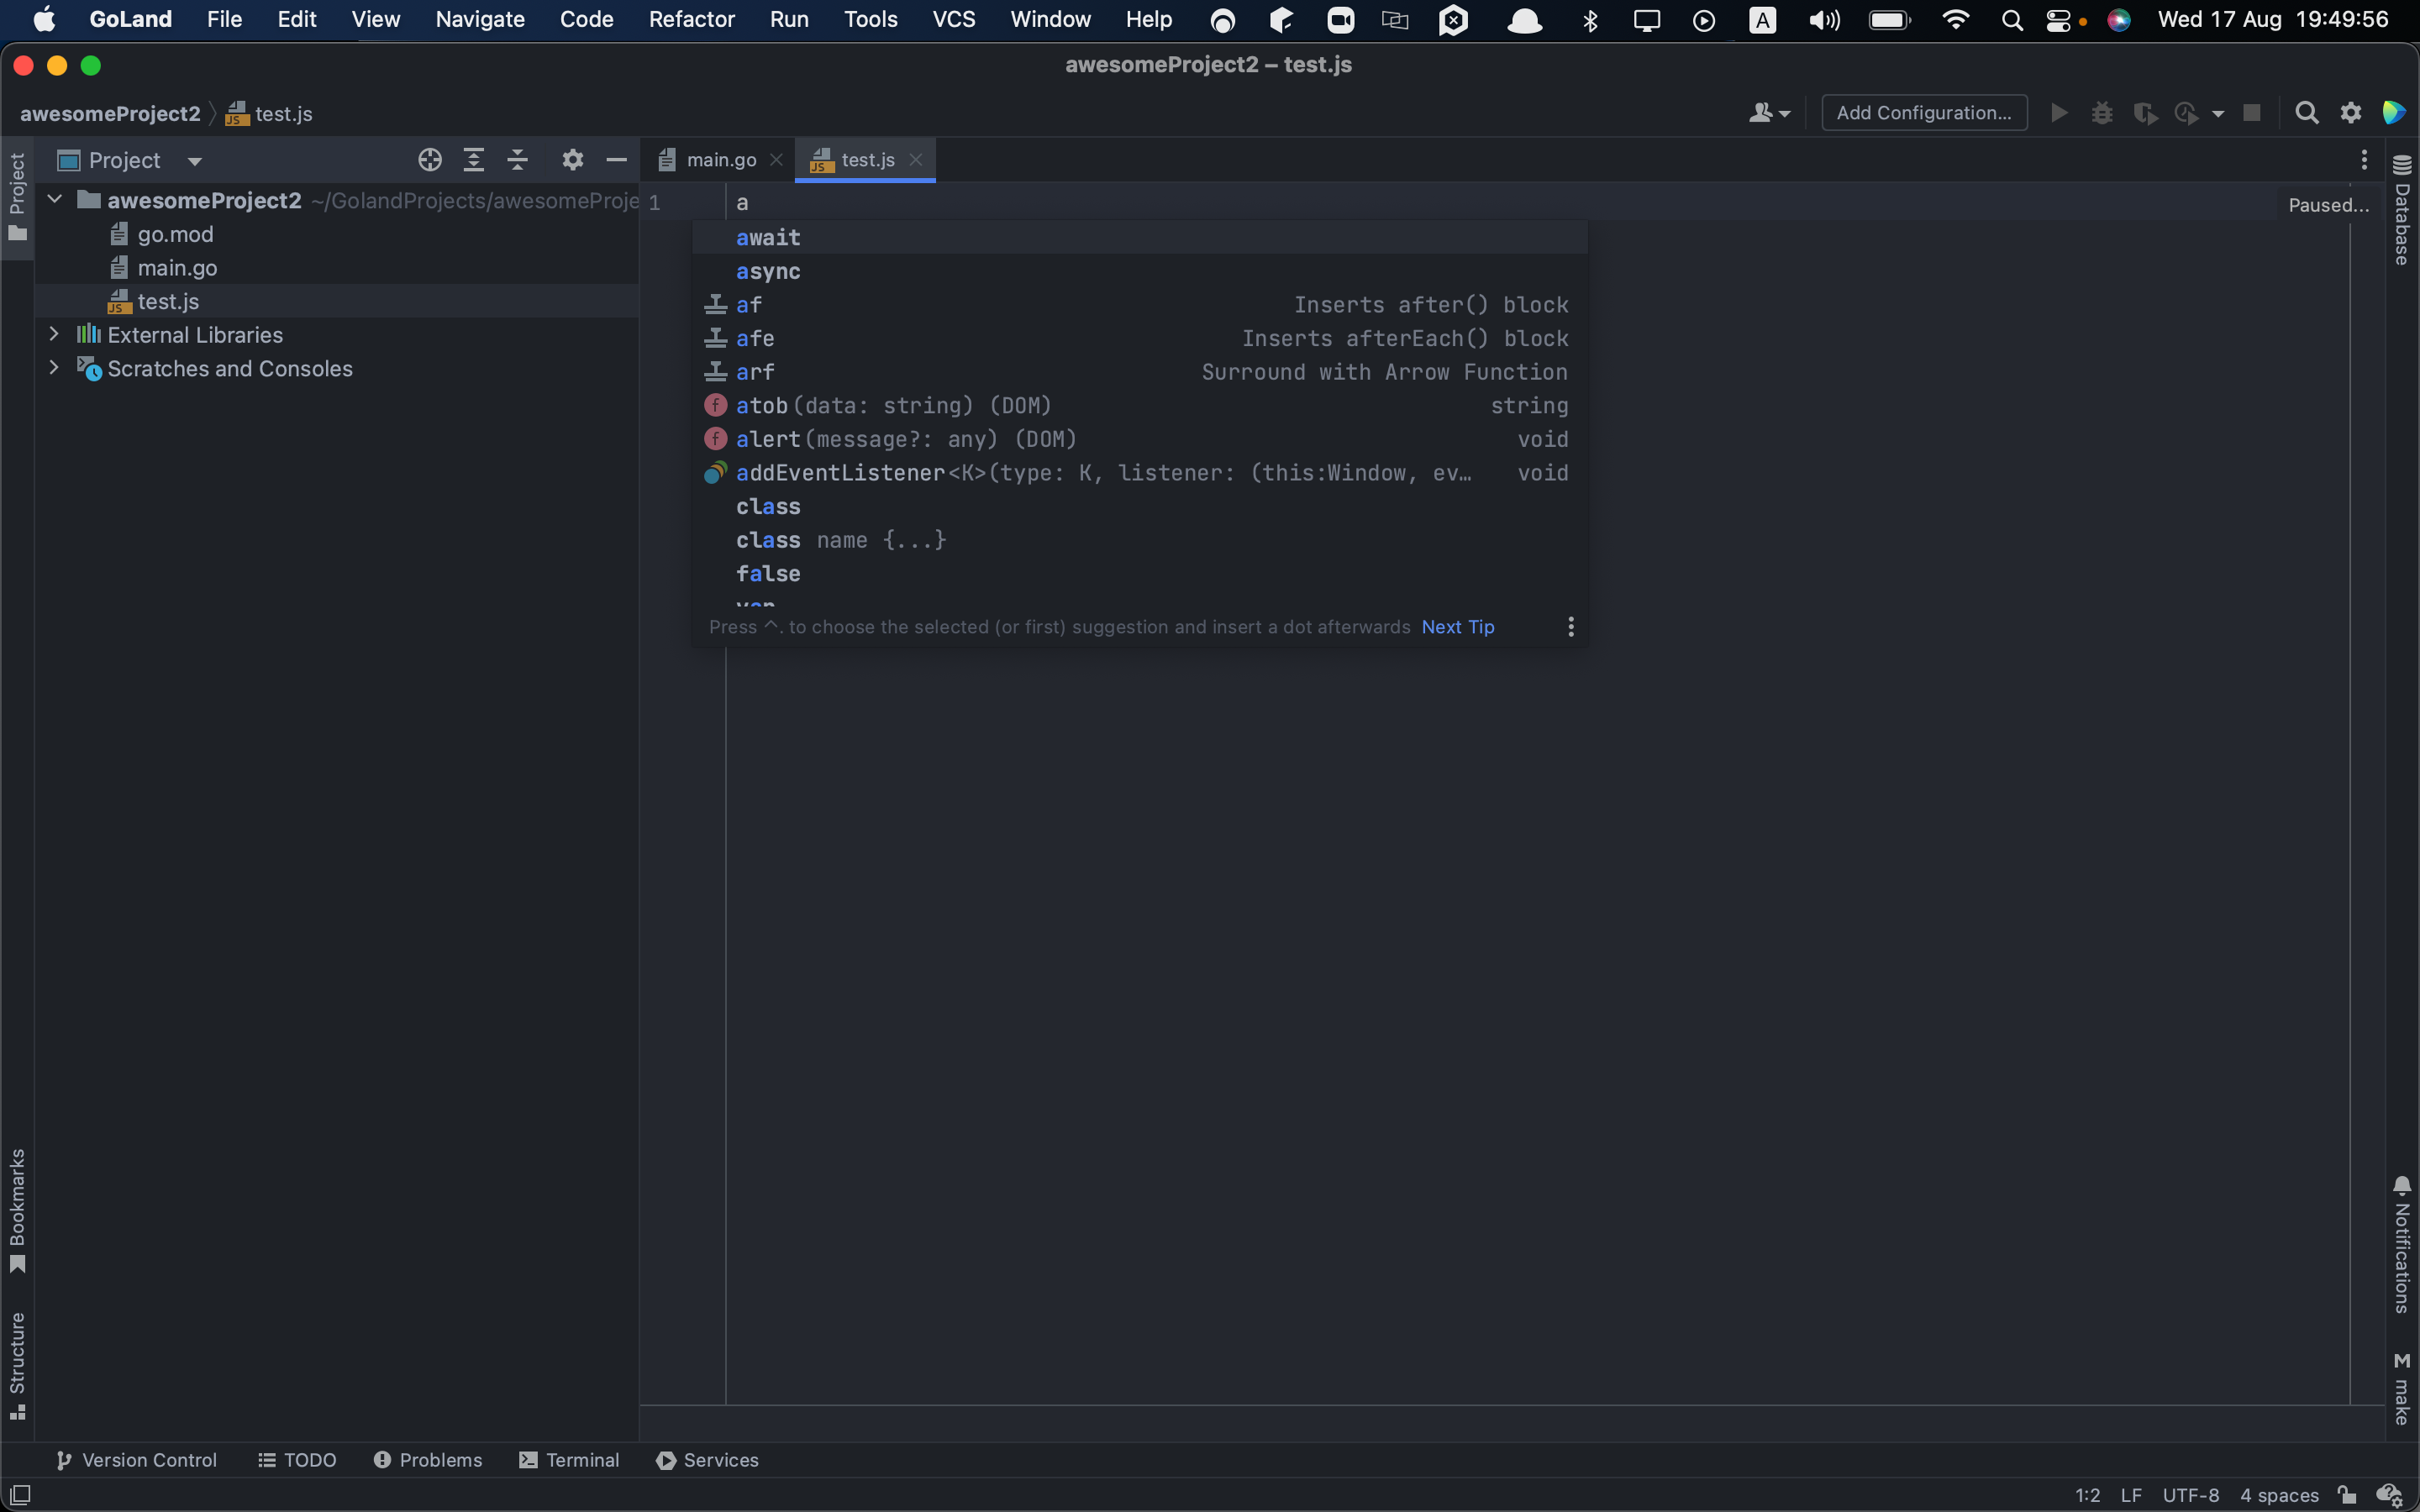The image size is (2420, 1512).
Task: Open the Refactor menu
Action: (691, 19)
